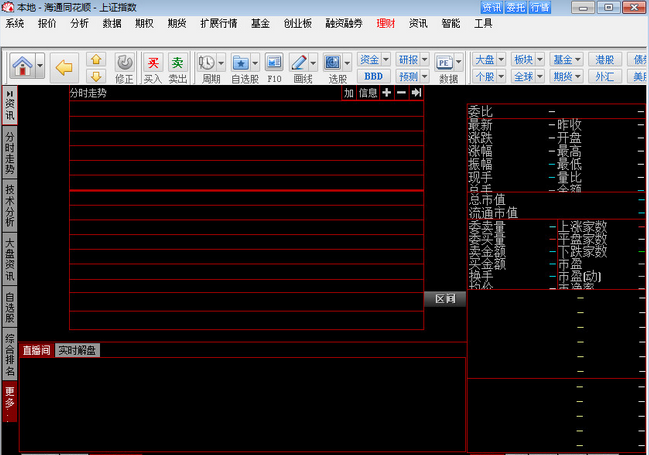
Task: Click the home page house icon
Action: [x=22, y=67]
